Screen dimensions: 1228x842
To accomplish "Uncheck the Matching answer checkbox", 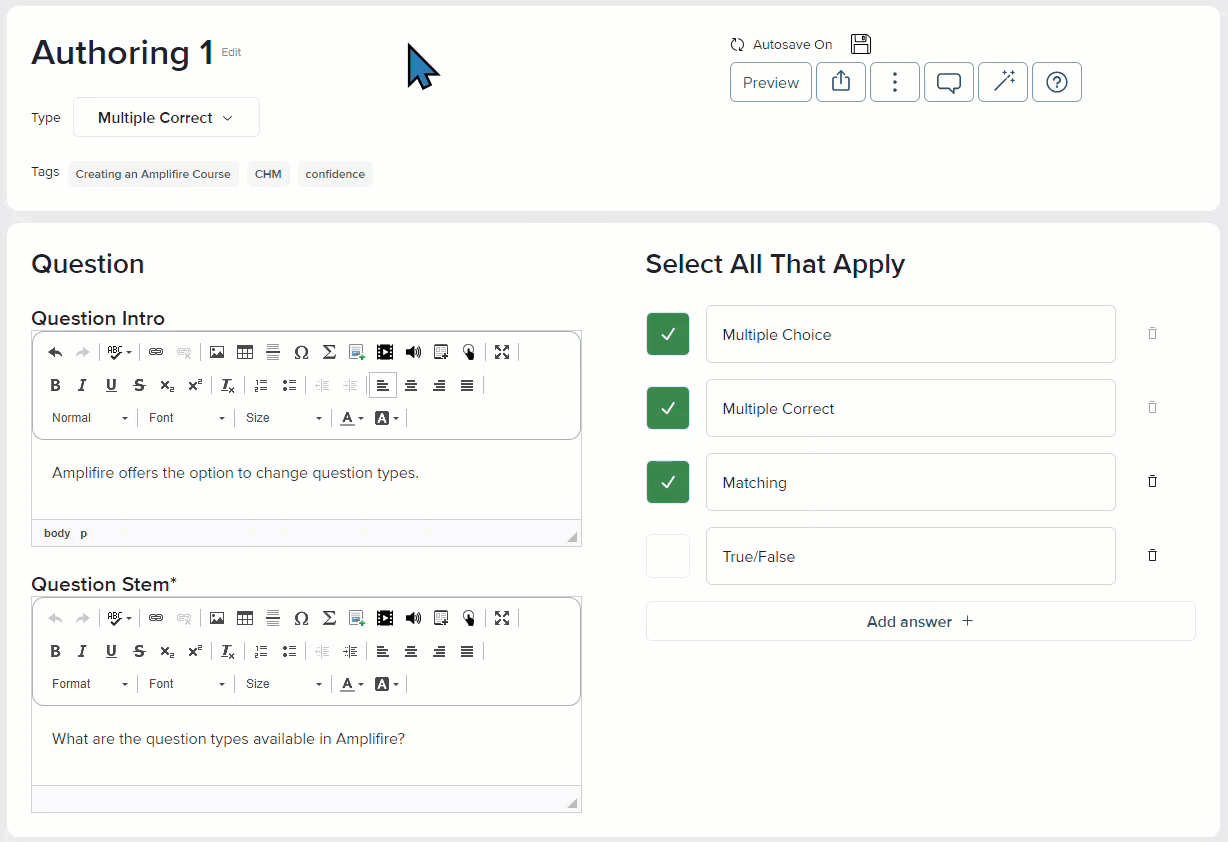I will (x=668, y=482).
